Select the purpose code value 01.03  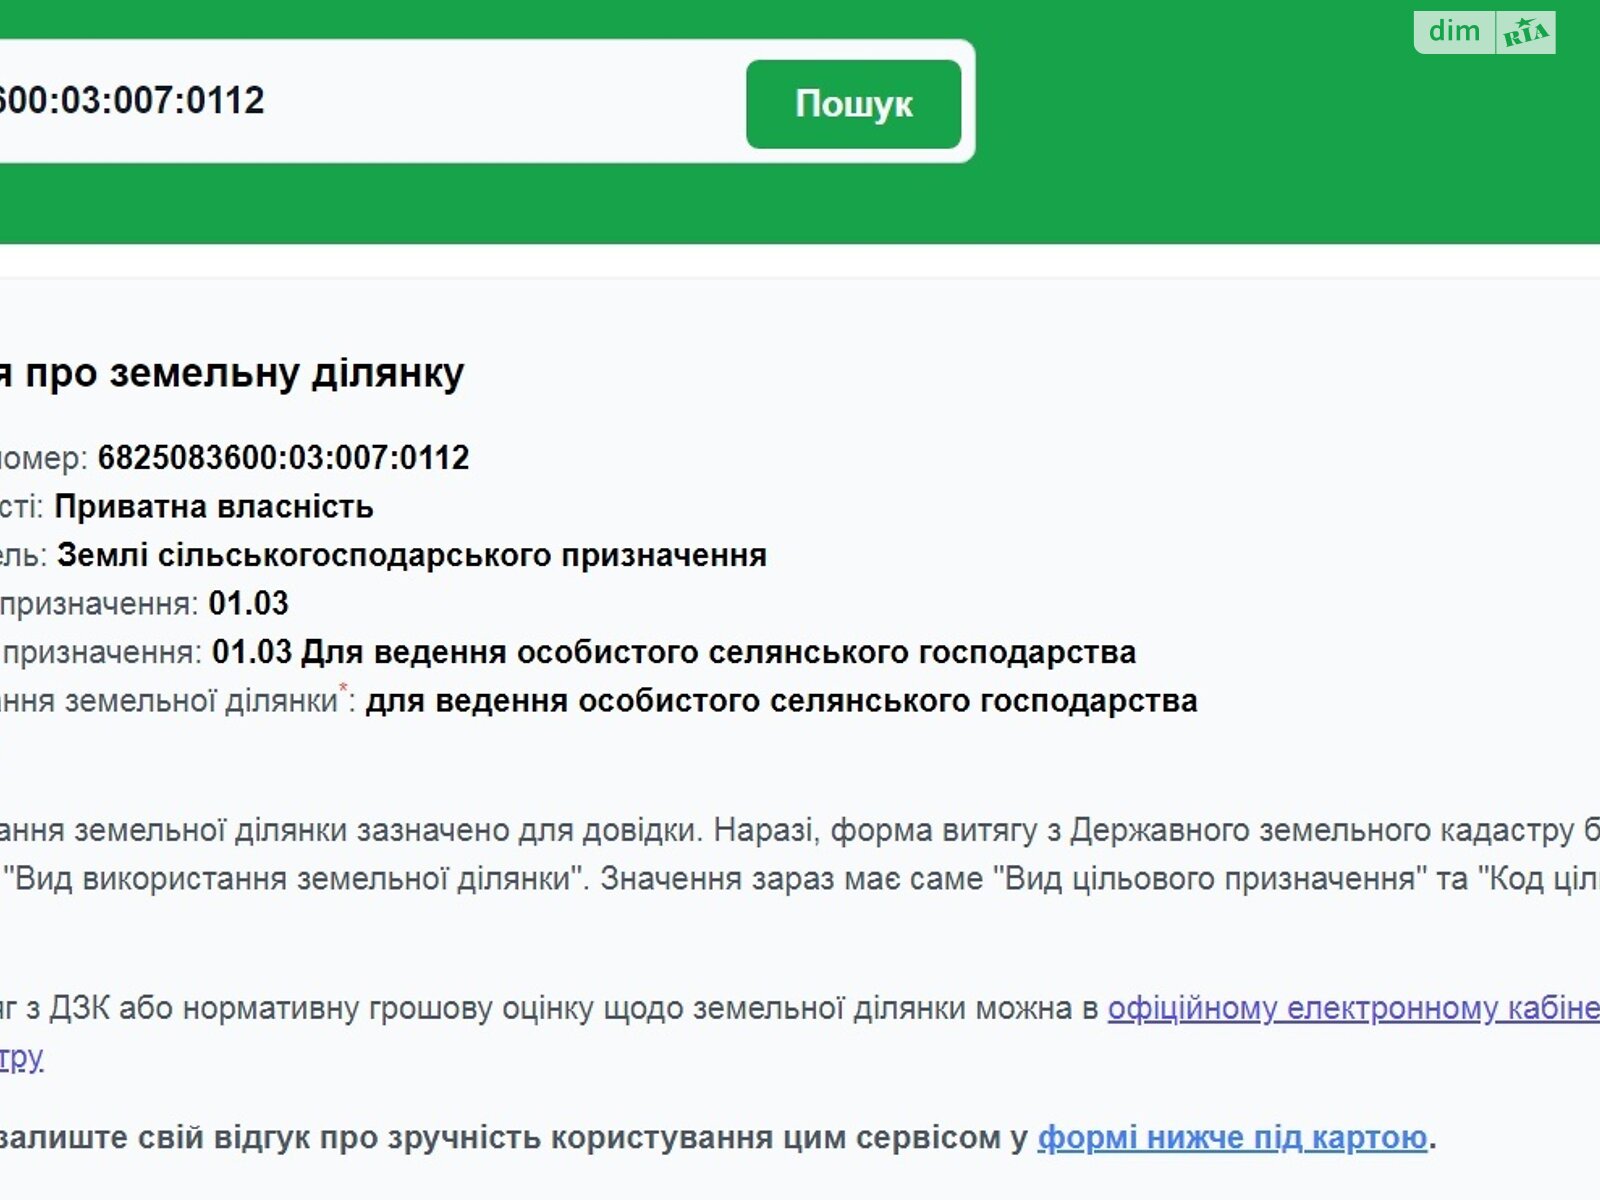click(248, 603)
